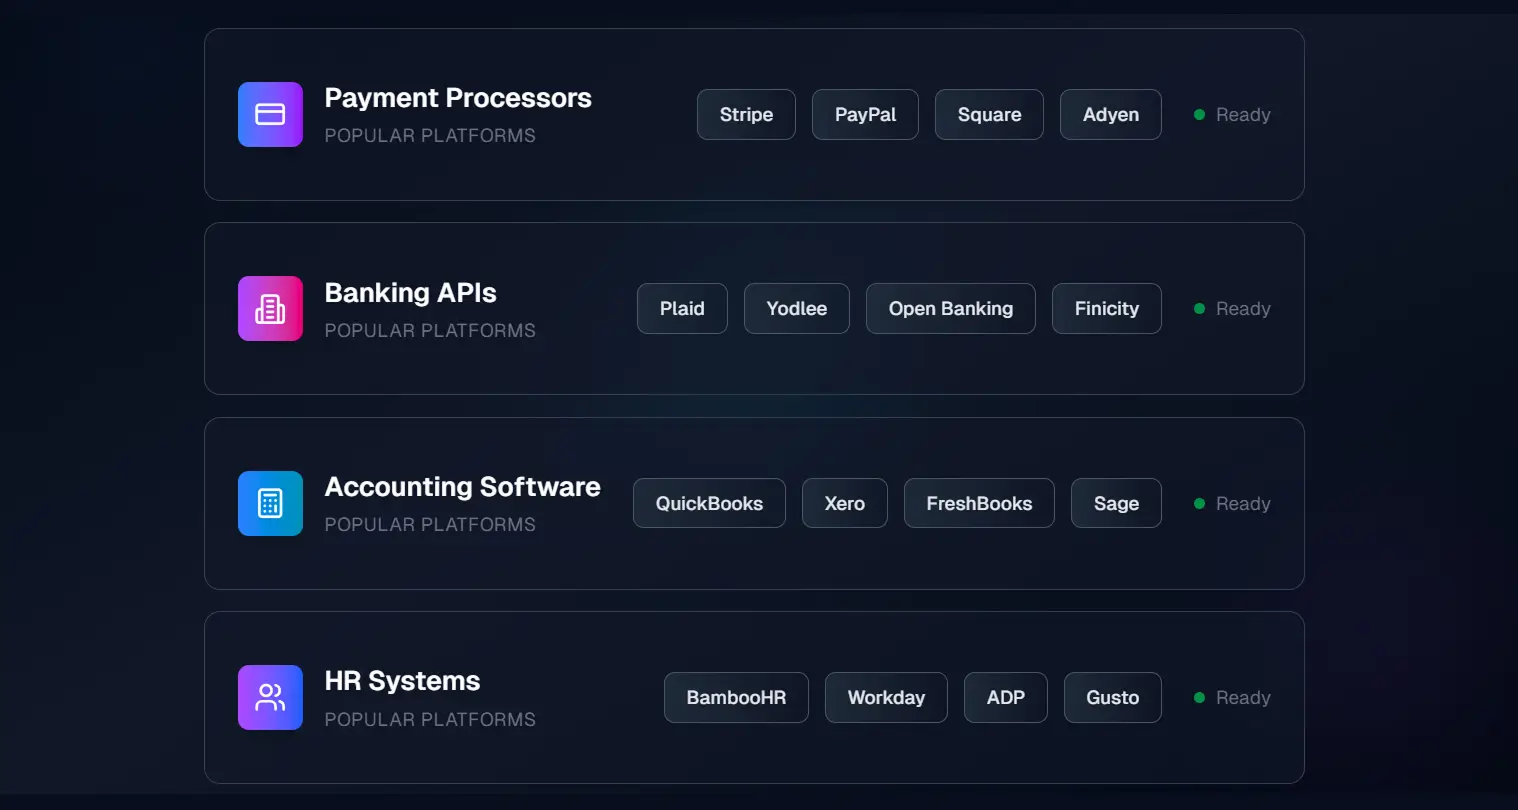Click Ready status text in HR Systems row
Viewport: 1518px width, 810px height.
click(x=1243, y=698)
